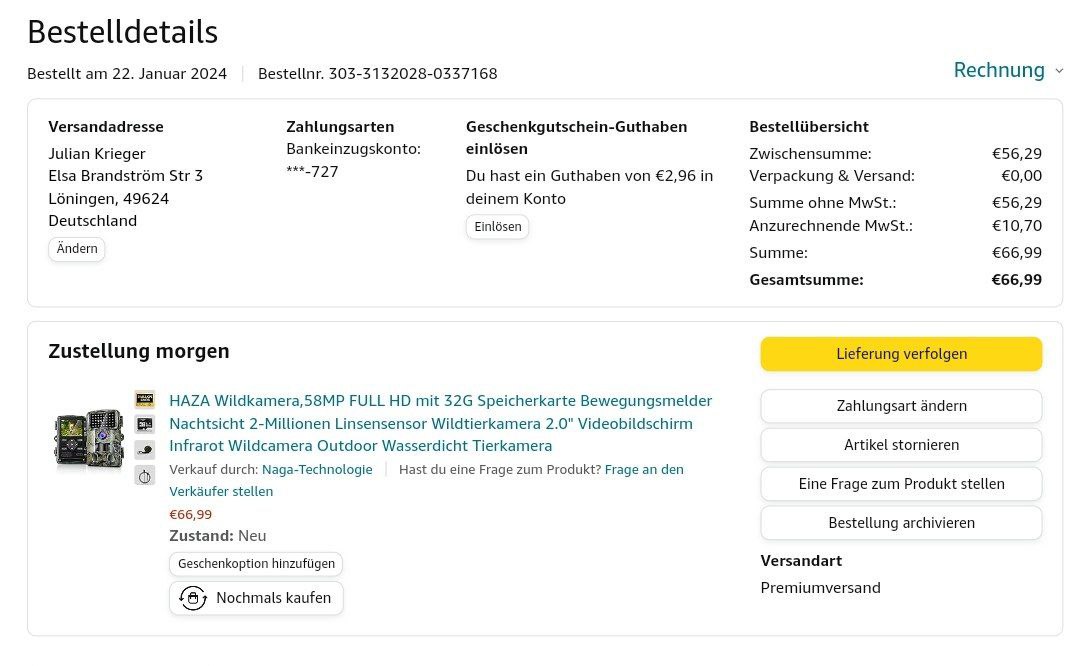Click the timer feature icon

coord(145,475)
